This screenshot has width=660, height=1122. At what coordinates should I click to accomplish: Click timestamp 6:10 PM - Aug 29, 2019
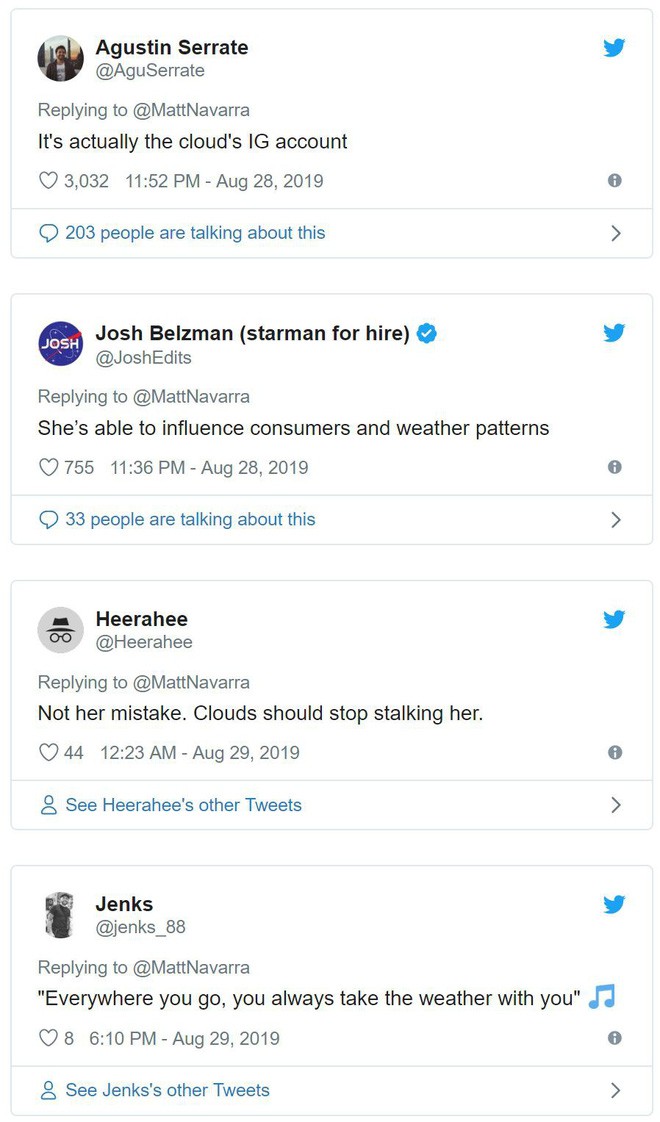click(x=184, y=1038)
